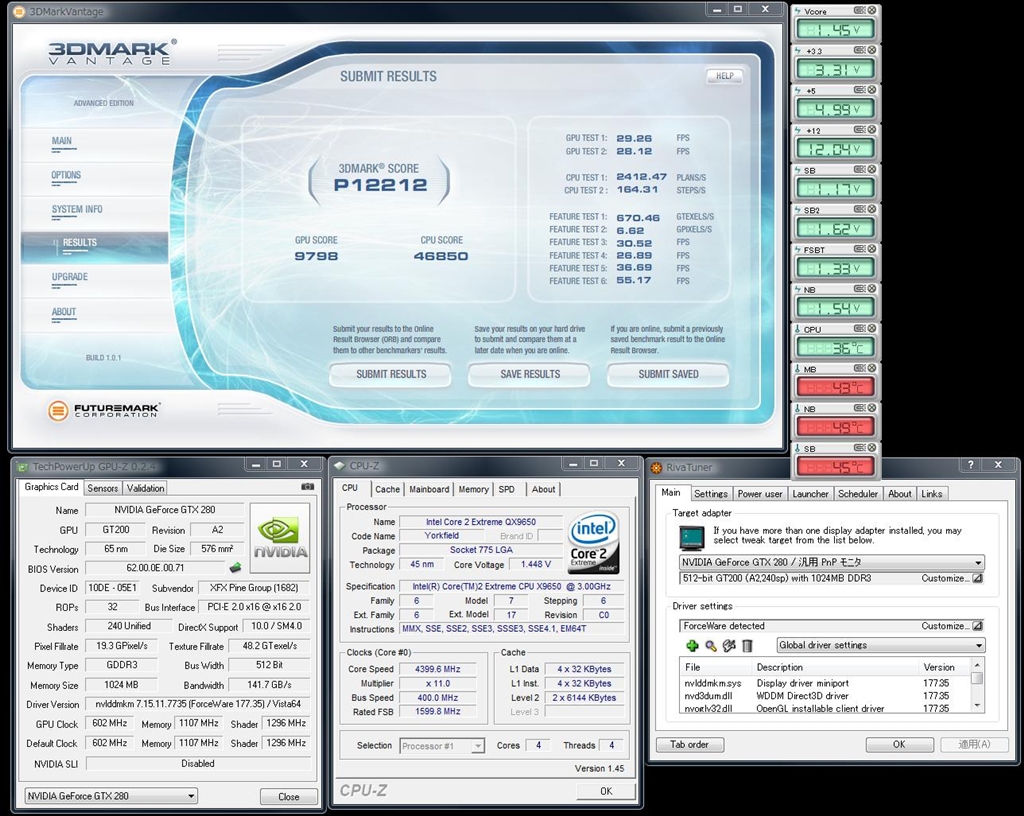Click the SUBMIT SAVED button
The width and height of the screenshot is (1024, 816).
(x=668, y=375)
